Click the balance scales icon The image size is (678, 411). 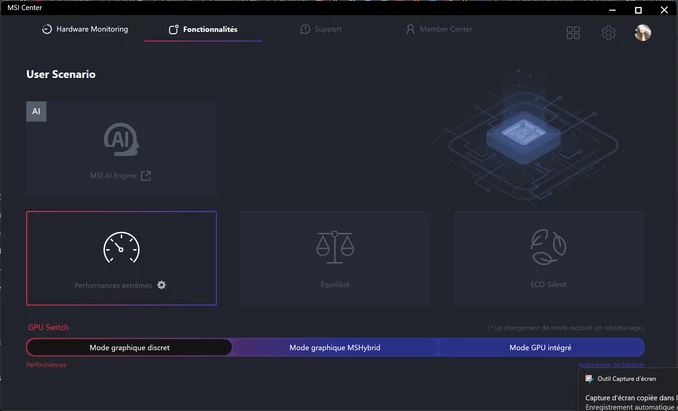click(335, 247)
